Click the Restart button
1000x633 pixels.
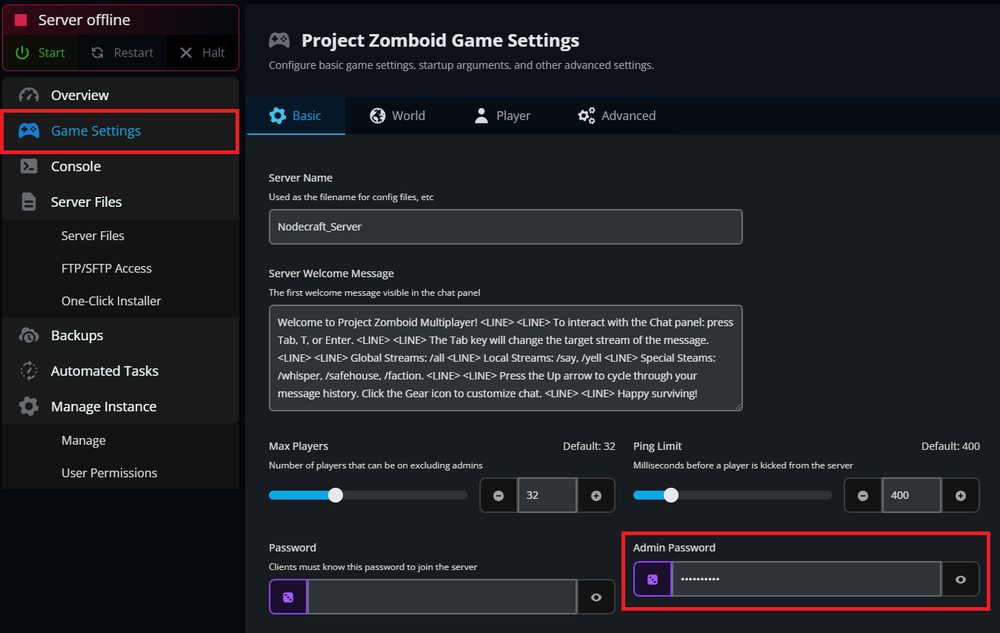(122, 52)
